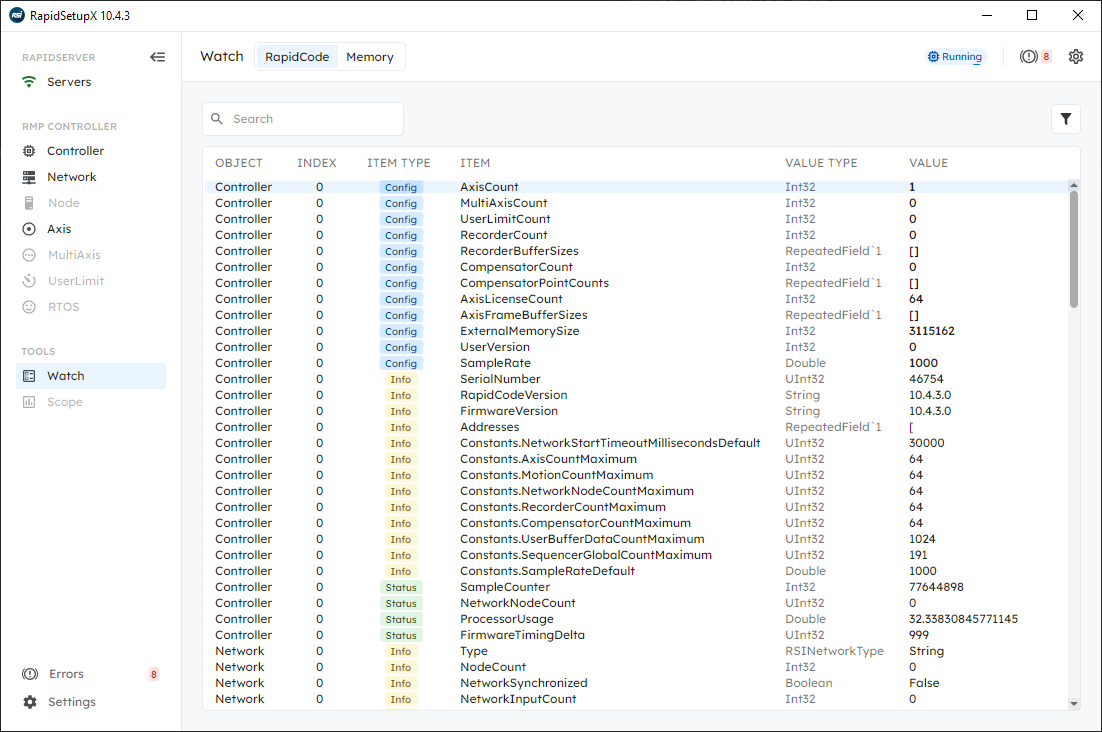The height and width of the screenshot is (732, 1102).
Task: Select the AxisLicenseCount item
Action: (x=511, y=299)
